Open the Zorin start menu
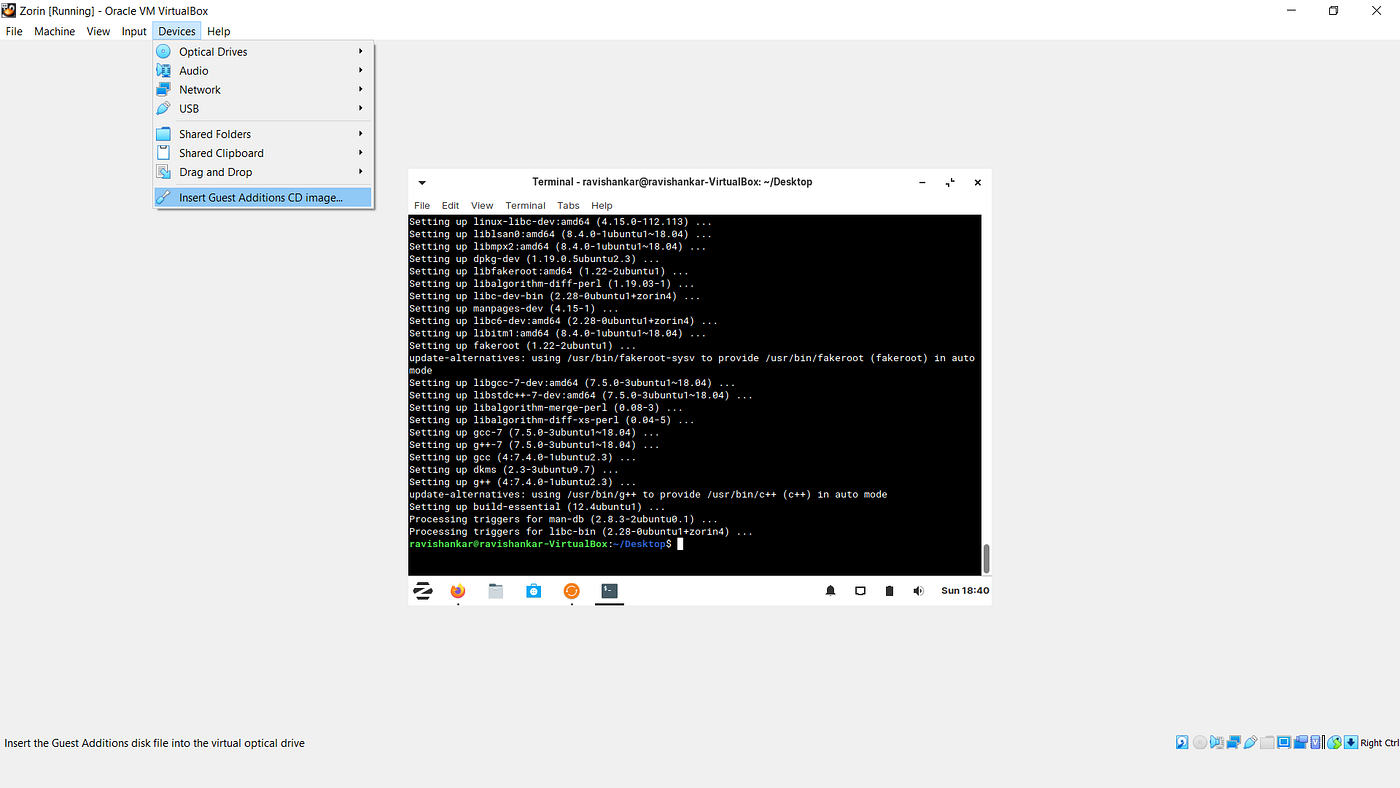The width and height of the screenshot is (1400, 788). point(423,591)
